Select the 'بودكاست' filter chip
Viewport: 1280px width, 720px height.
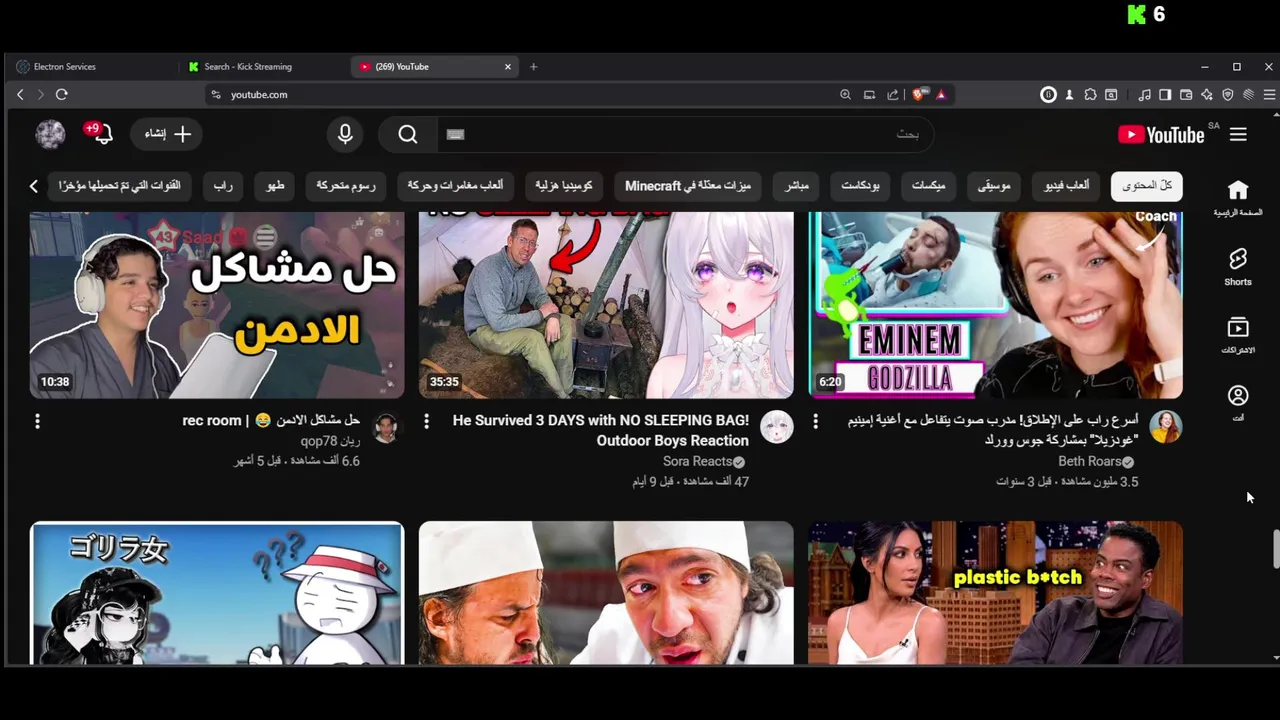tap(860, 186)
